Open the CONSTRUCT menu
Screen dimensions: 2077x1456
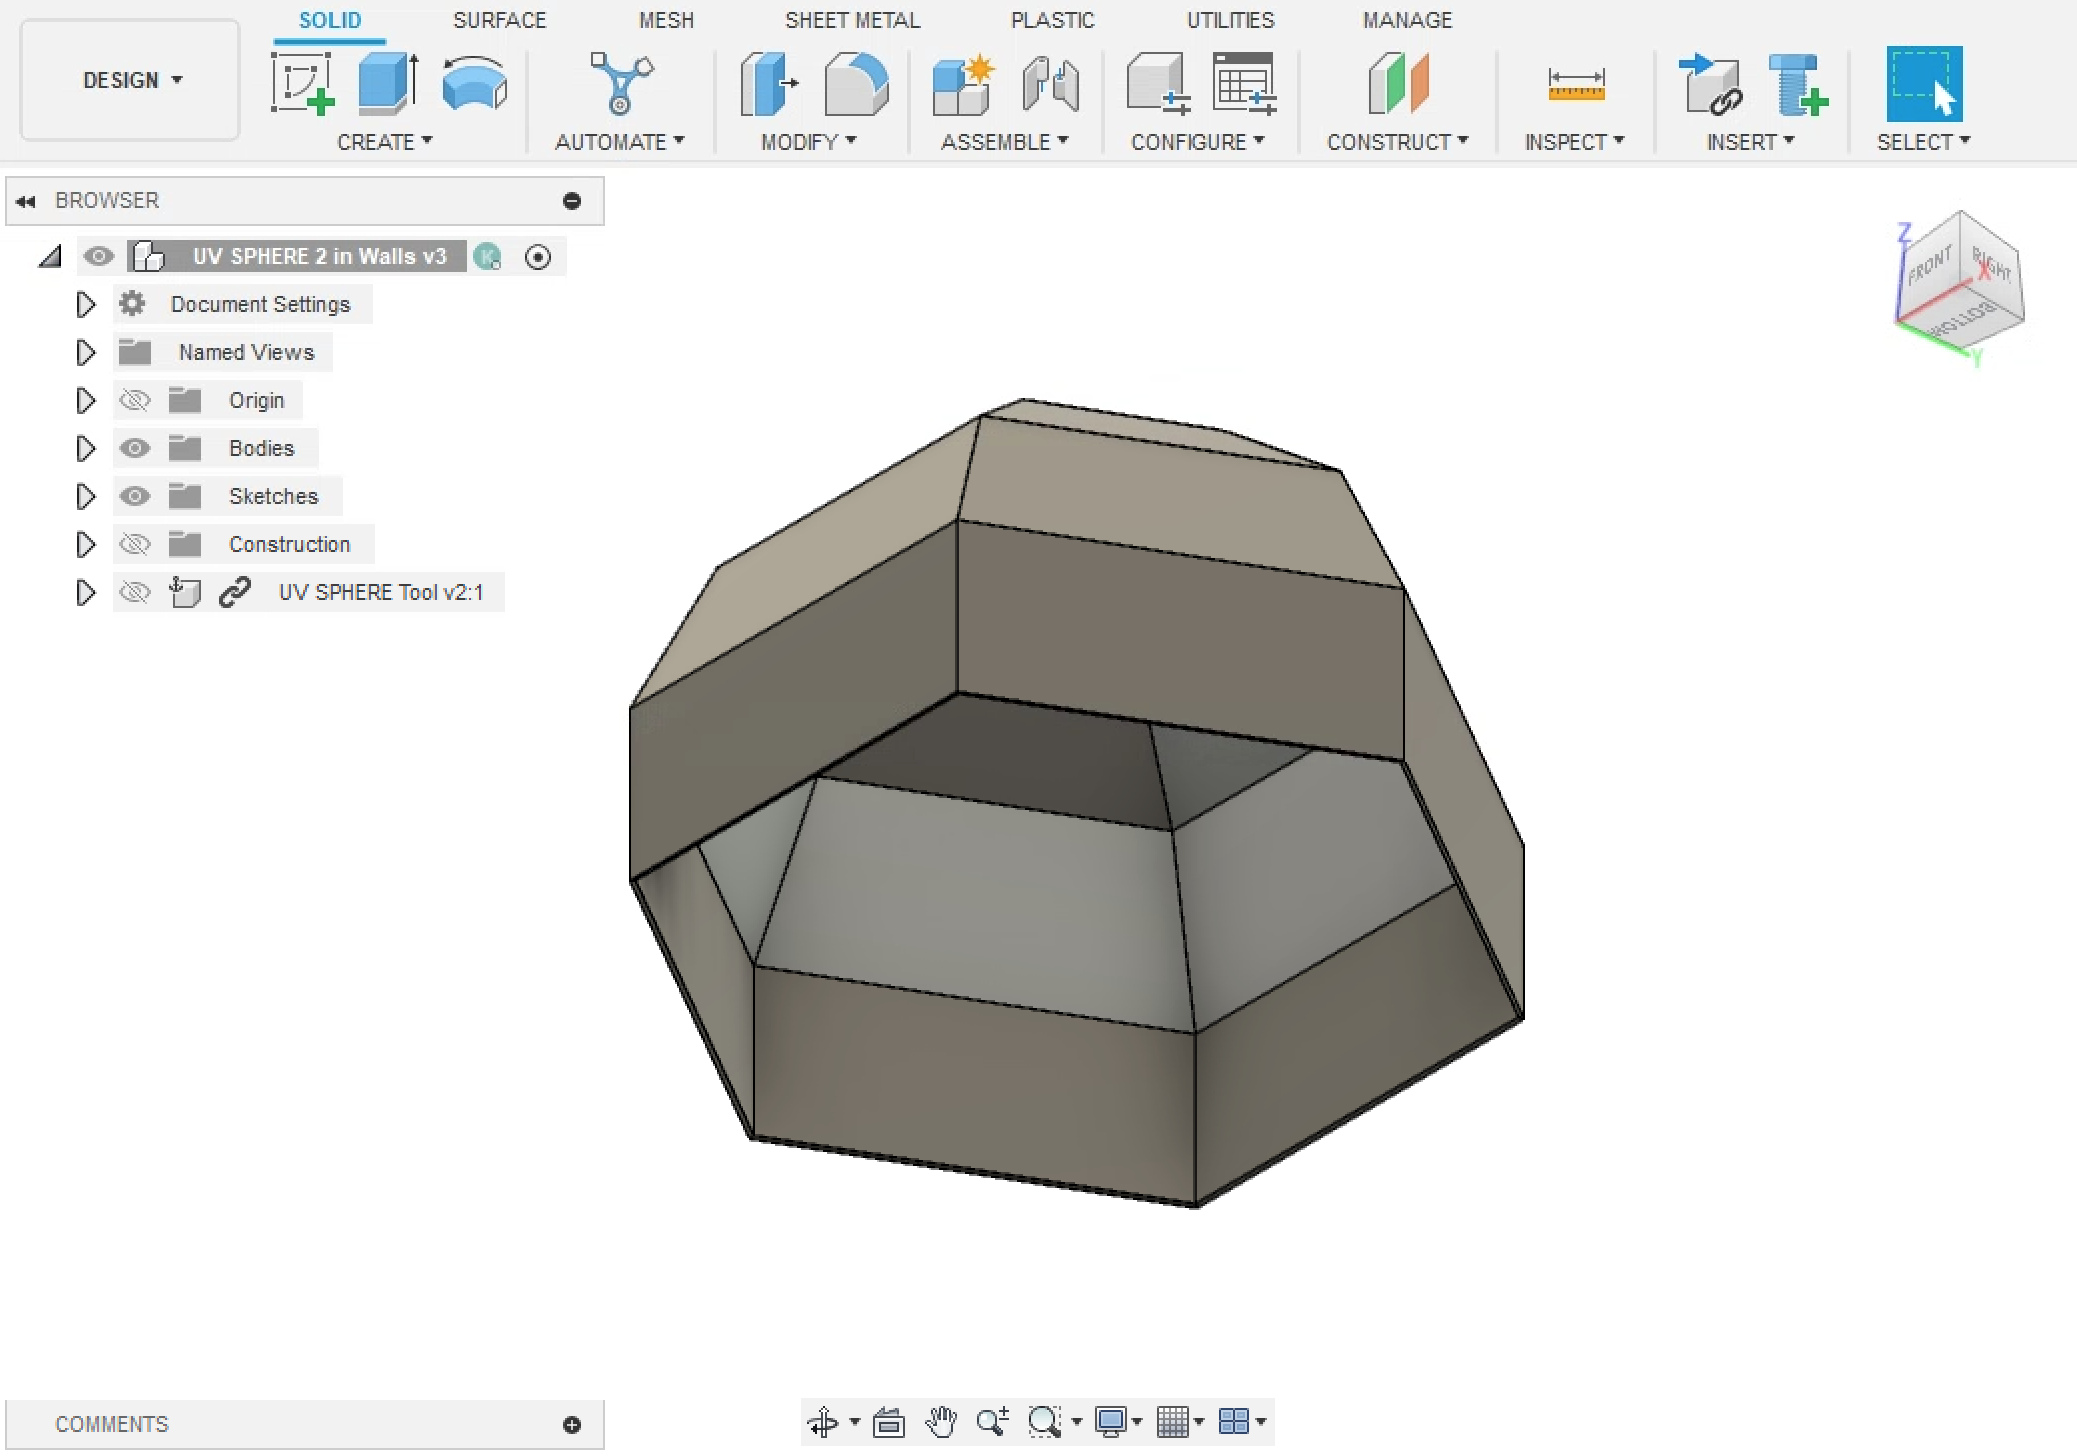click(x=1398, y=142)
